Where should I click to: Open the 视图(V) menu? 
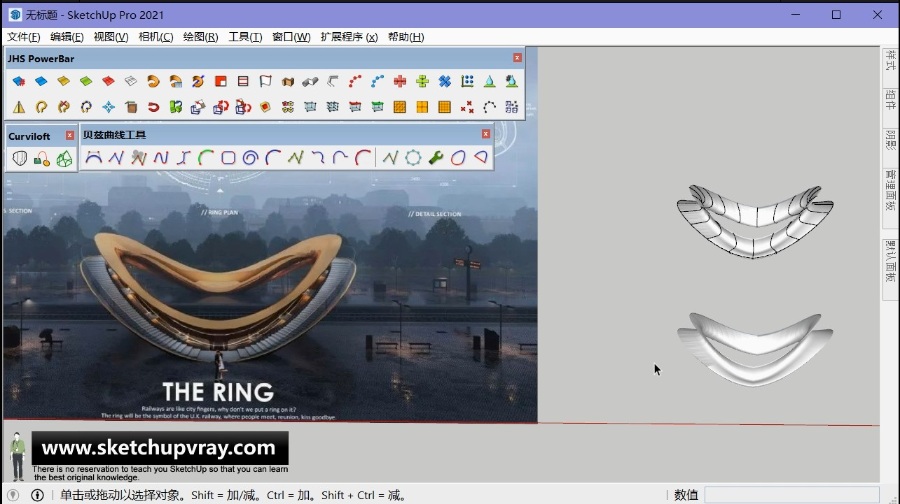coord(111,37)
